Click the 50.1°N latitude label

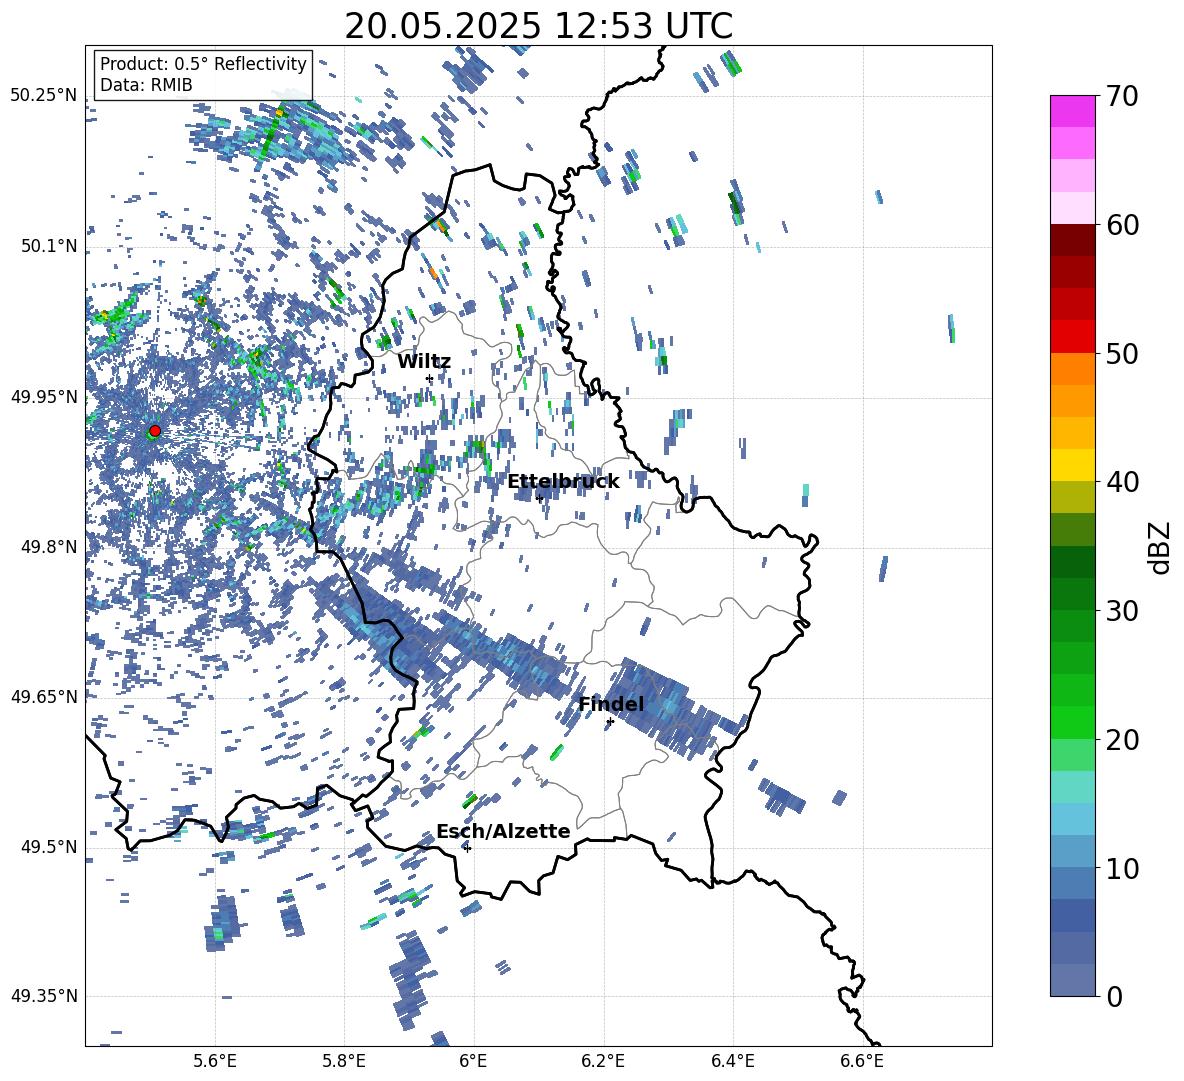tap(48, 246)
